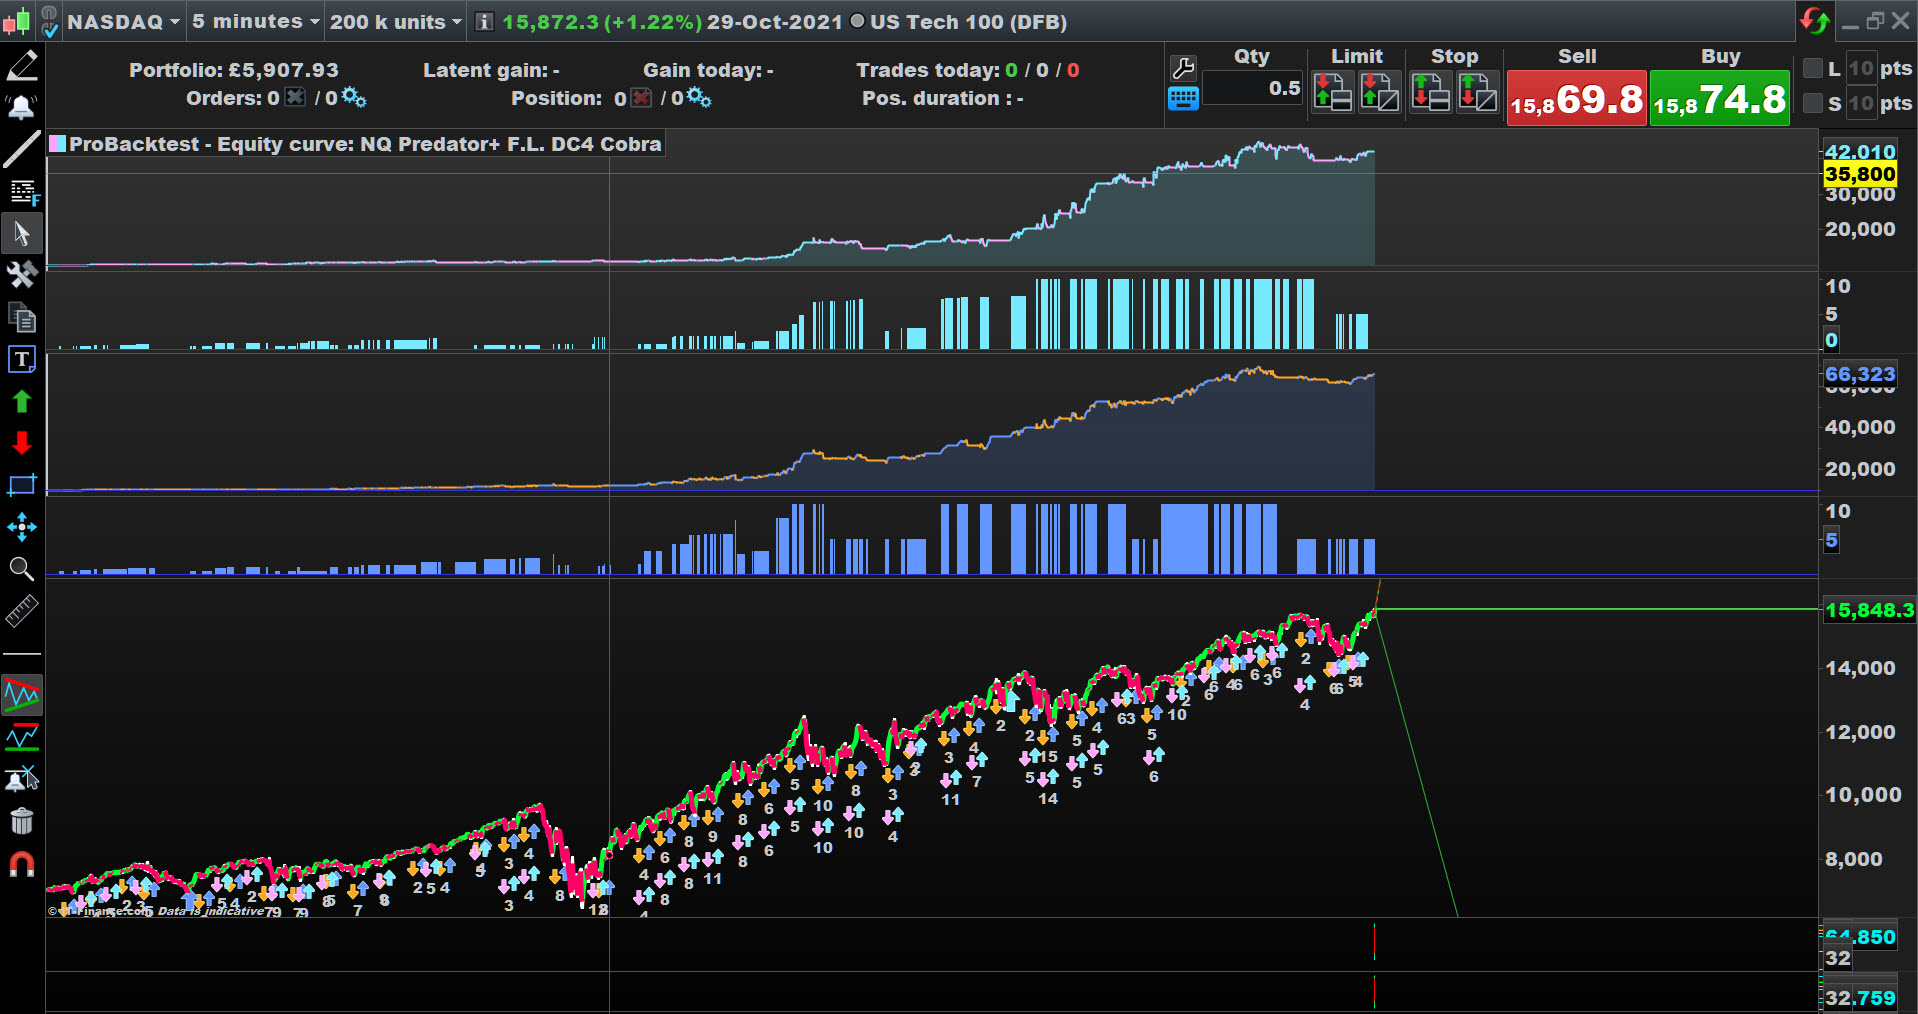
Task: Toggle the S points checkbox
Action: 1812,103
